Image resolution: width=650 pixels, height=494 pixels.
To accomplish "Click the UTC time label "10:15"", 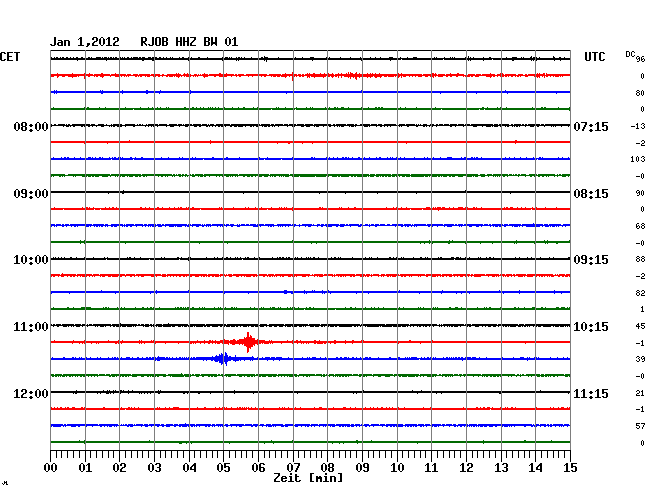I will tap(591, 327).
